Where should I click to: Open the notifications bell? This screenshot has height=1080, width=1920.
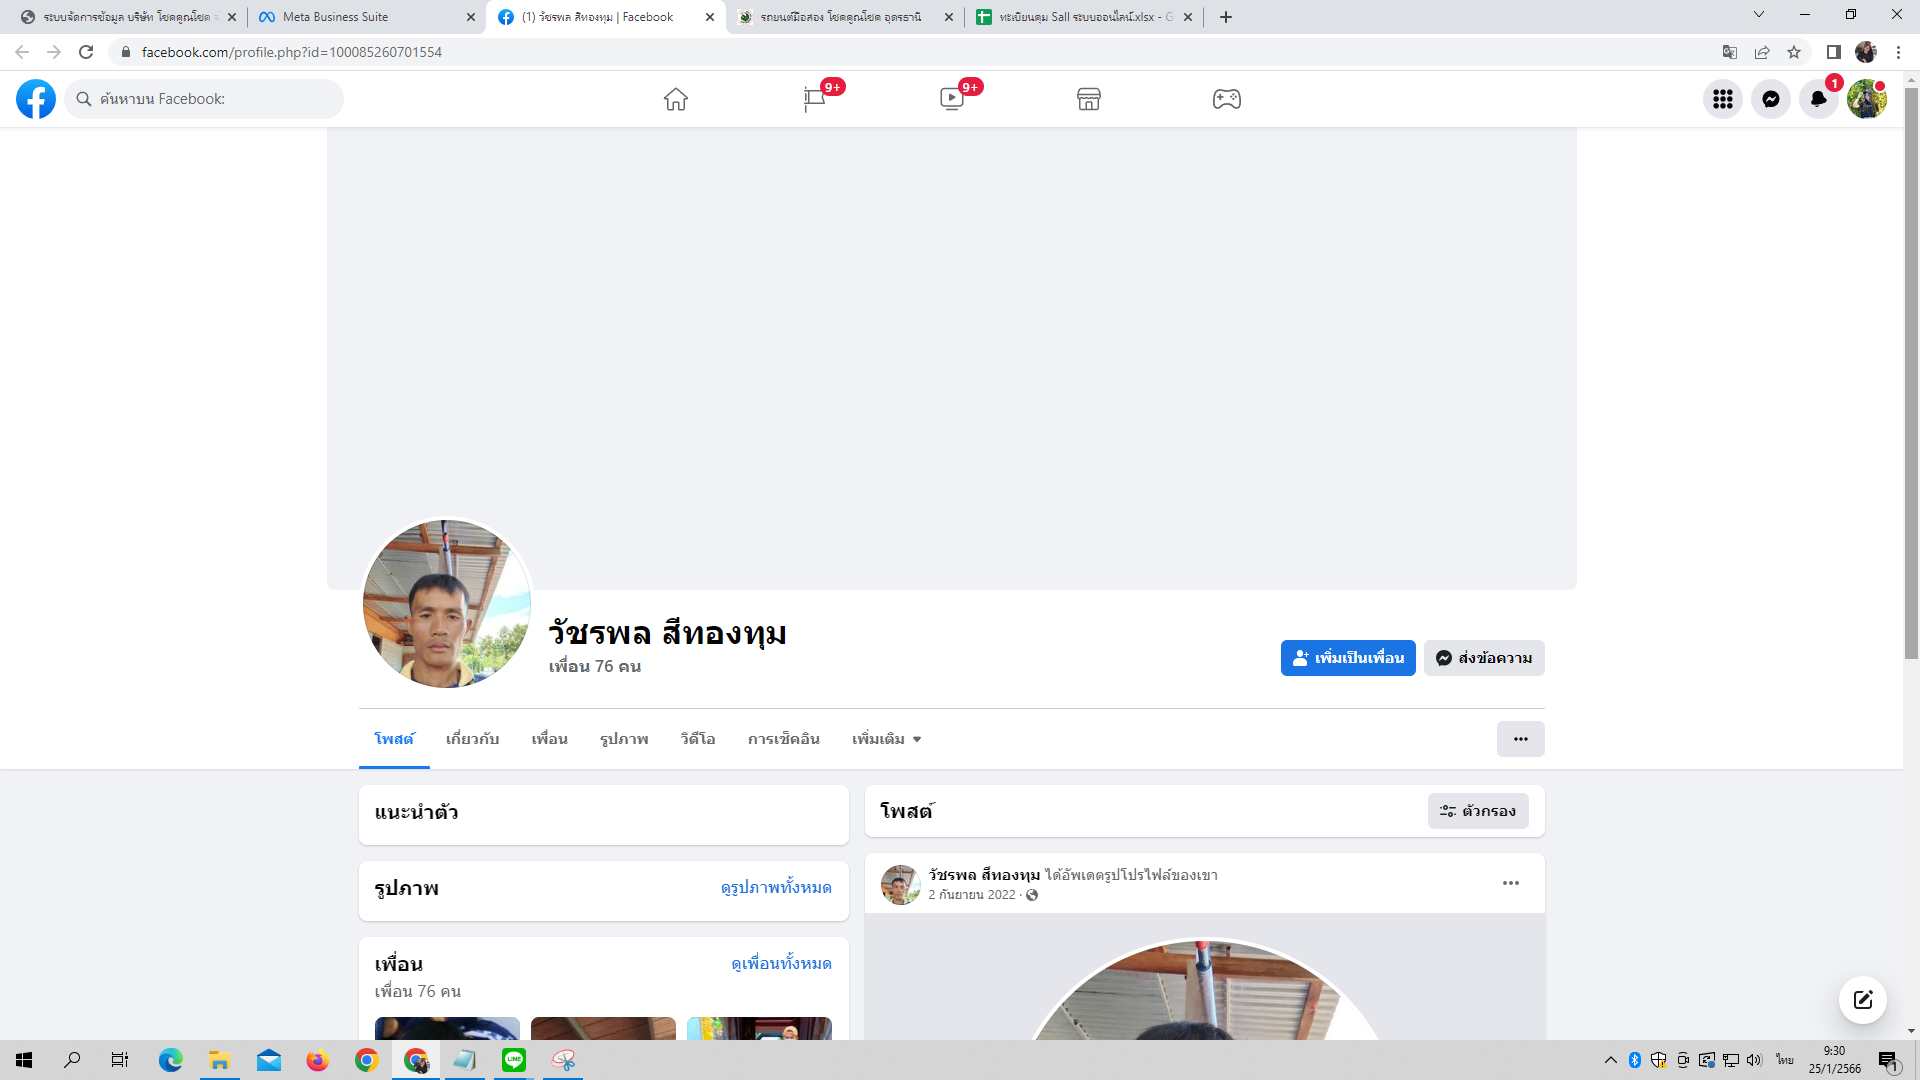pyautogui.click(x=1818, y=99)
